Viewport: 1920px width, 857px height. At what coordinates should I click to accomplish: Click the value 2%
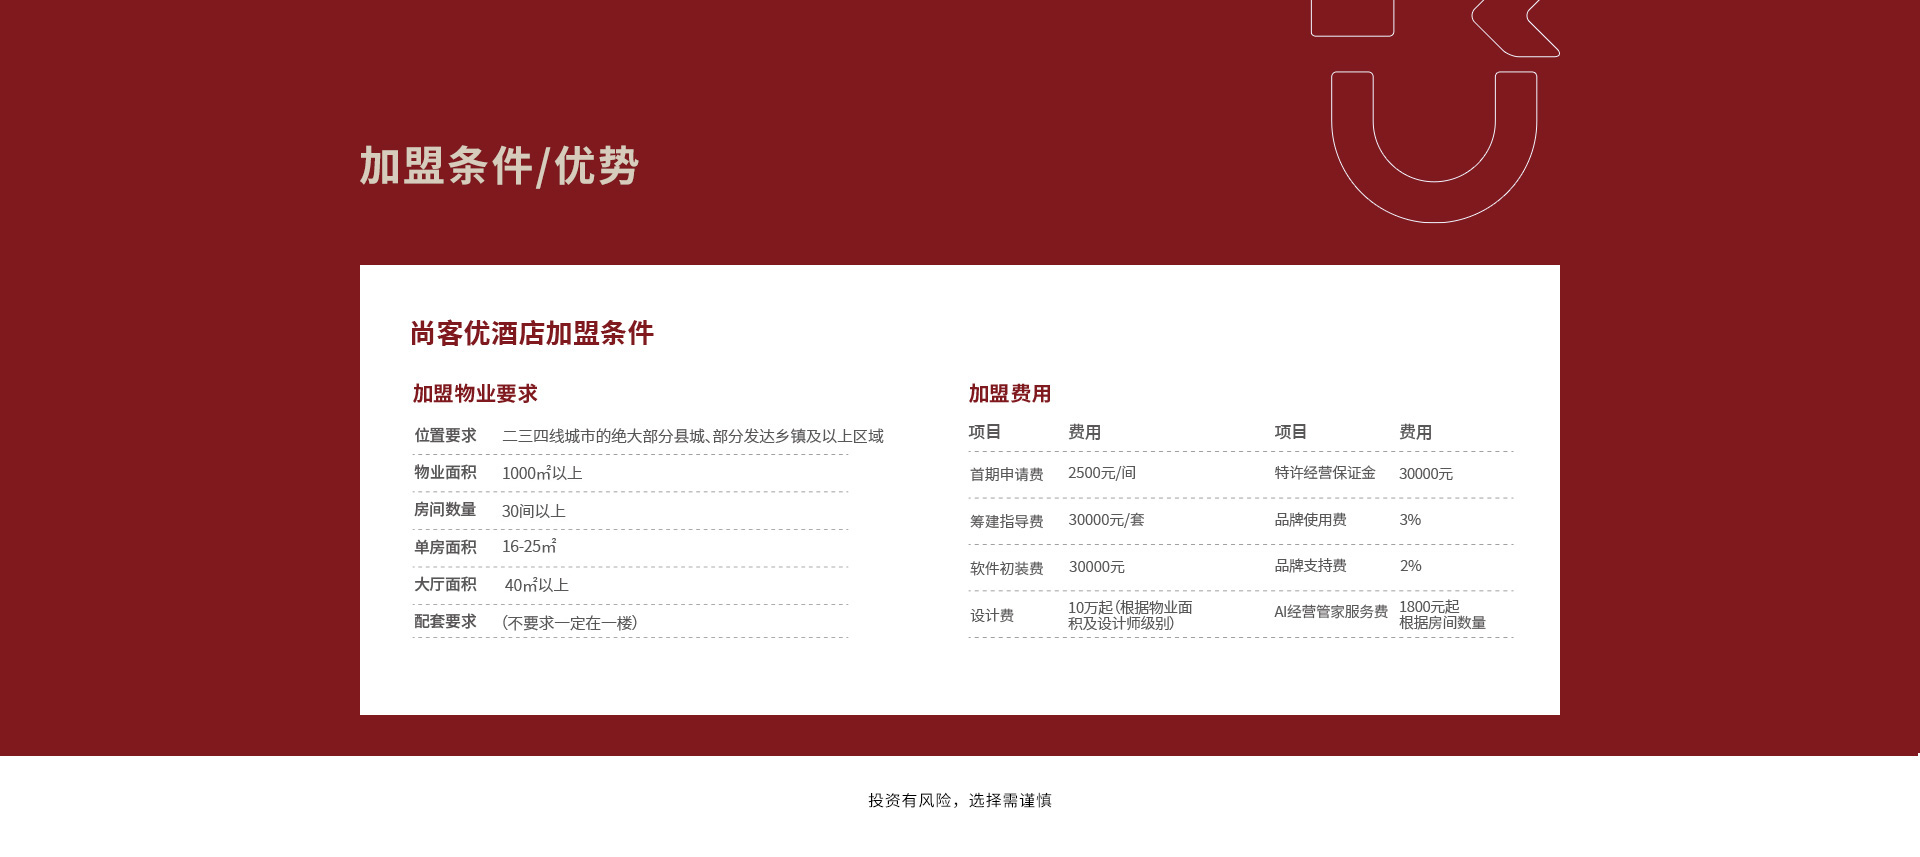[x=1410, y=566]
